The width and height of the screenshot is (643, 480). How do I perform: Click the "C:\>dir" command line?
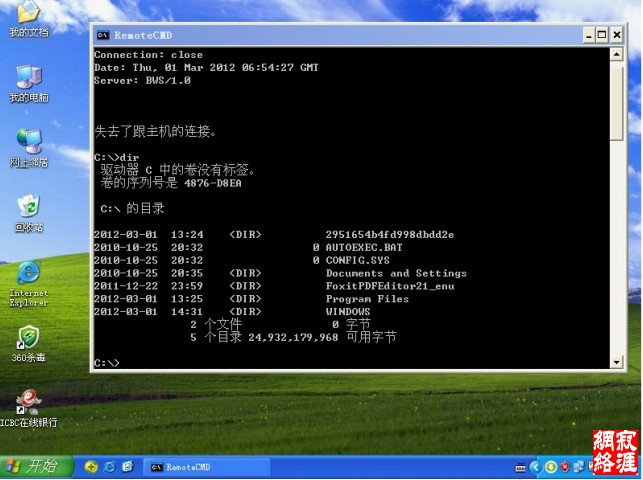click(117, 157)
